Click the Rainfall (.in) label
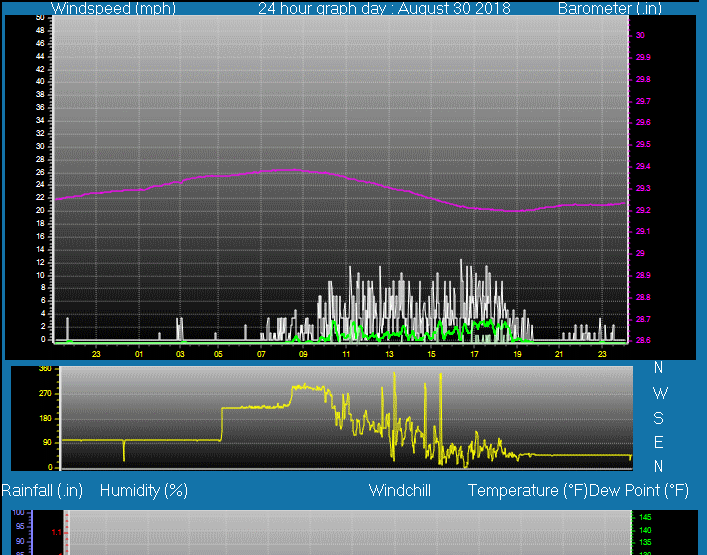The image size is (707, 555). coord(42,491)
